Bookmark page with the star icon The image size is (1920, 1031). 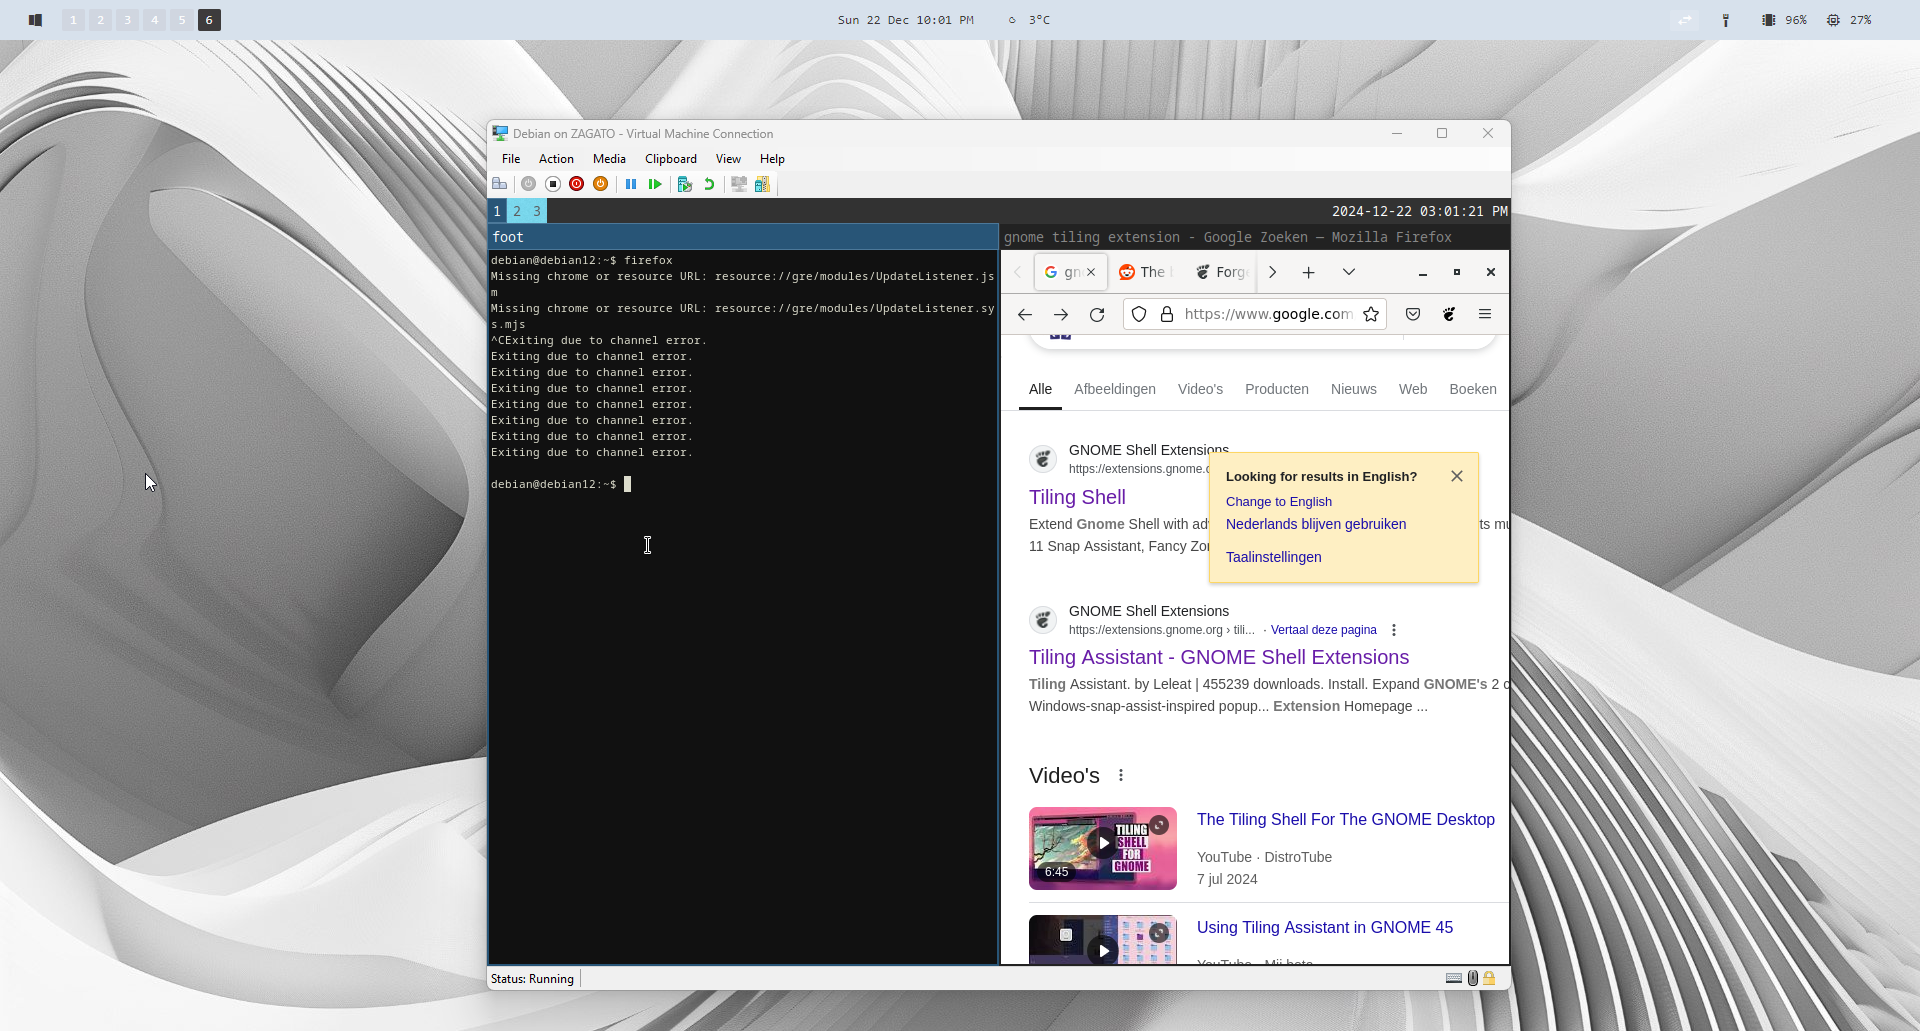pyautogui.click(x=1371, y=315)
